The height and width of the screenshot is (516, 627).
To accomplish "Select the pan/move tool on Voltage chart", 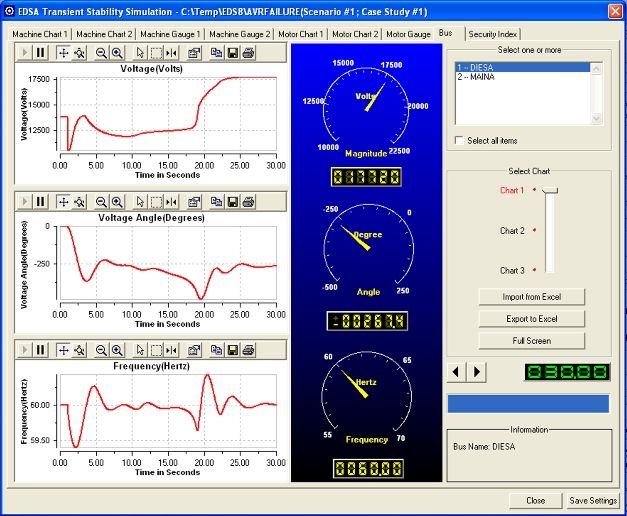I will click(64, 53).
